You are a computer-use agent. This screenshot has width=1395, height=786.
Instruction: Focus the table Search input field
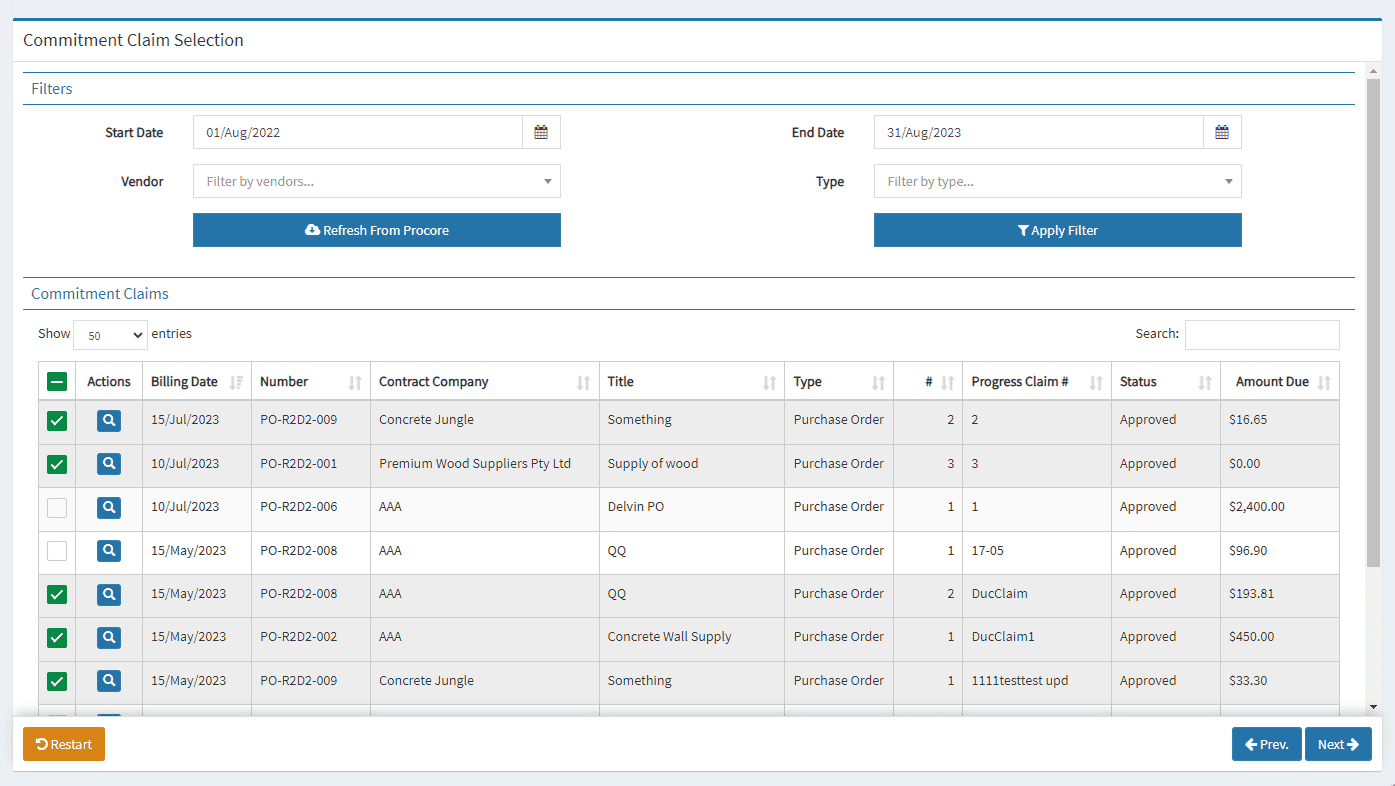point(1261,335)
